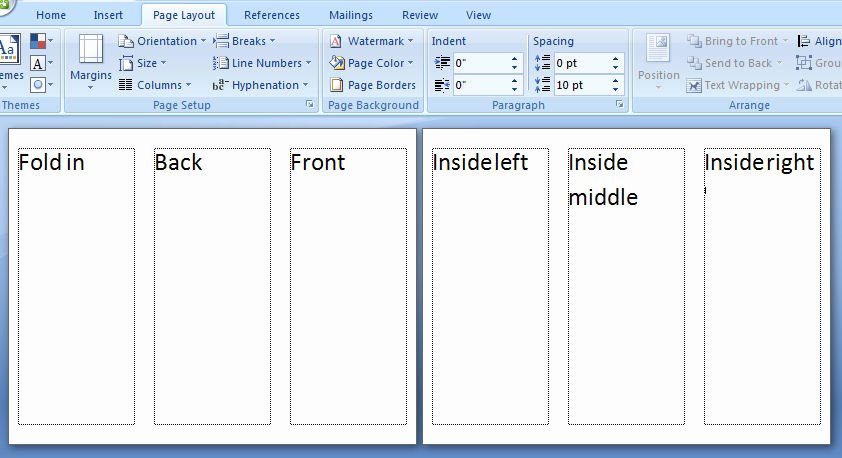Switch to the Home tab
The image size is (842, 458).
[51, 15]
